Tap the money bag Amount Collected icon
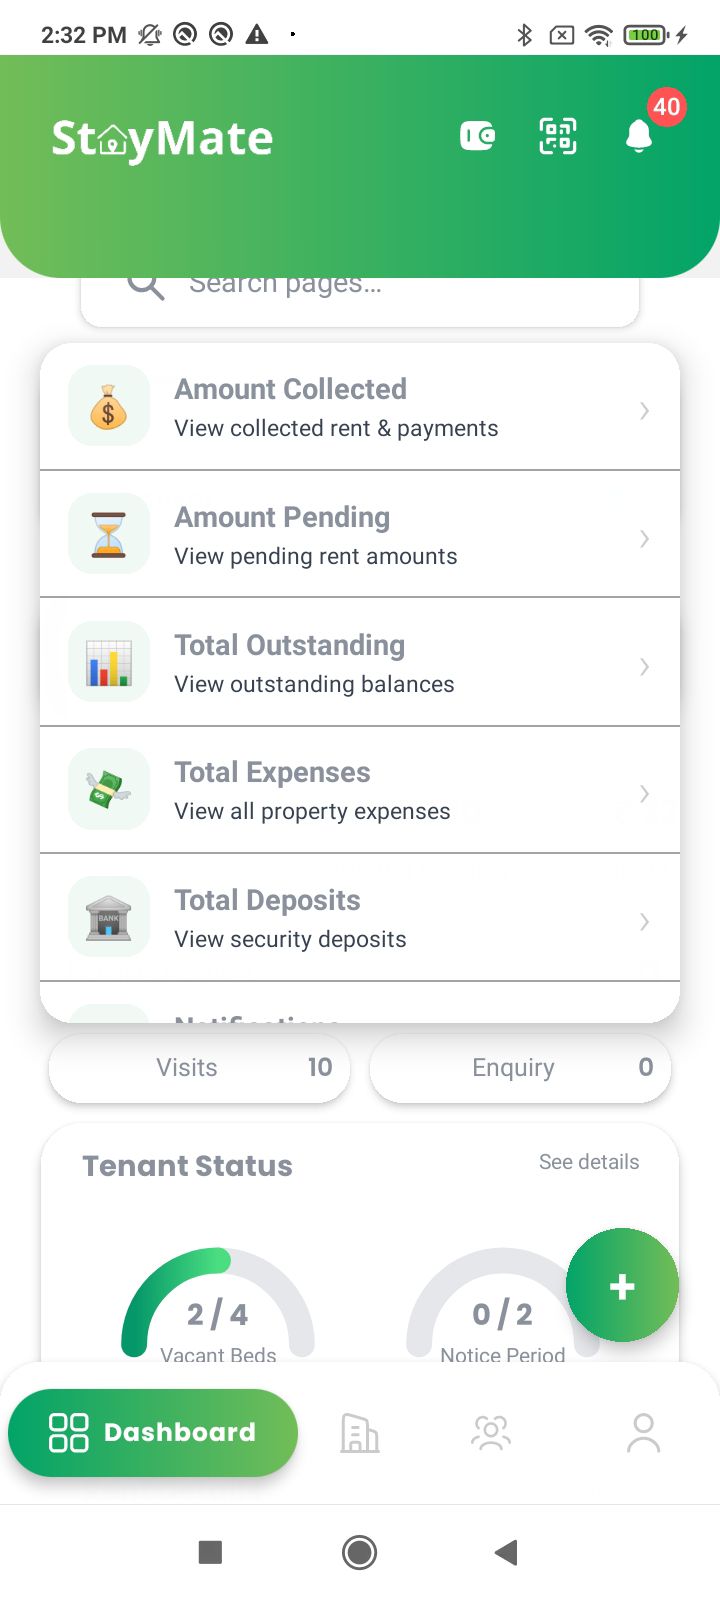This screenshot has width=720, height=1600. pos(109,407)
